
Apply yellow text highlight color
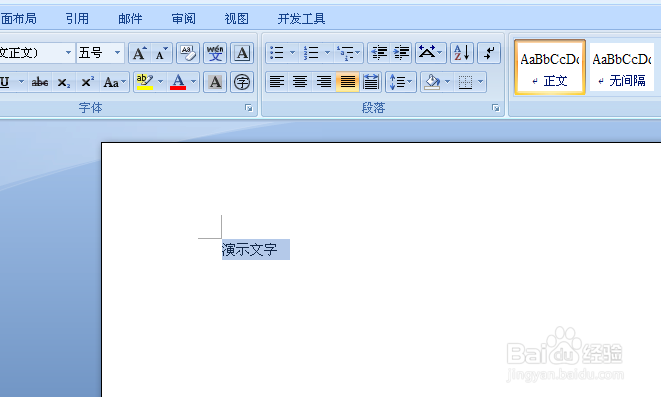[x=145, y=82]
